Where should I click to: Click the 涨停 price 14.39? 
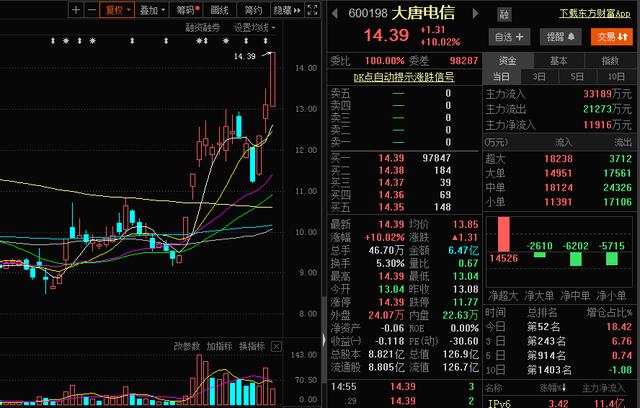click(x=391, y=302)
